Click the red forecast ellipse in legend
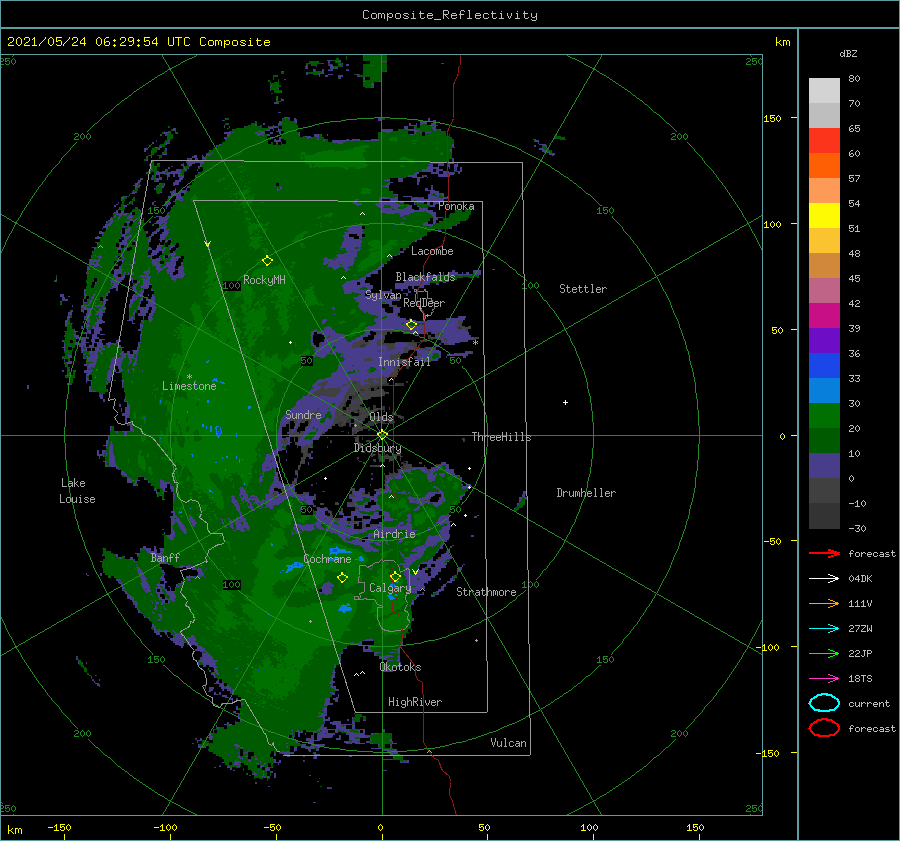 824,728
